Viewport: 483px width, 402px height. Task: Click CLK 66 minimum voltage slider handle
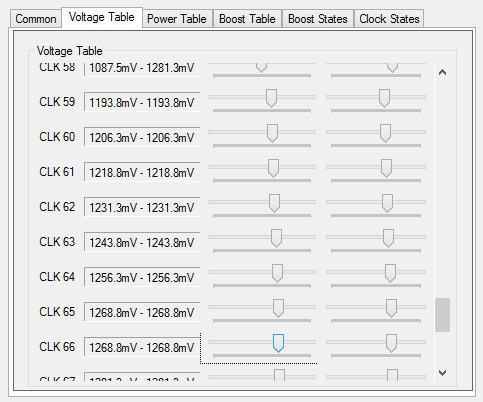[278, 343]
